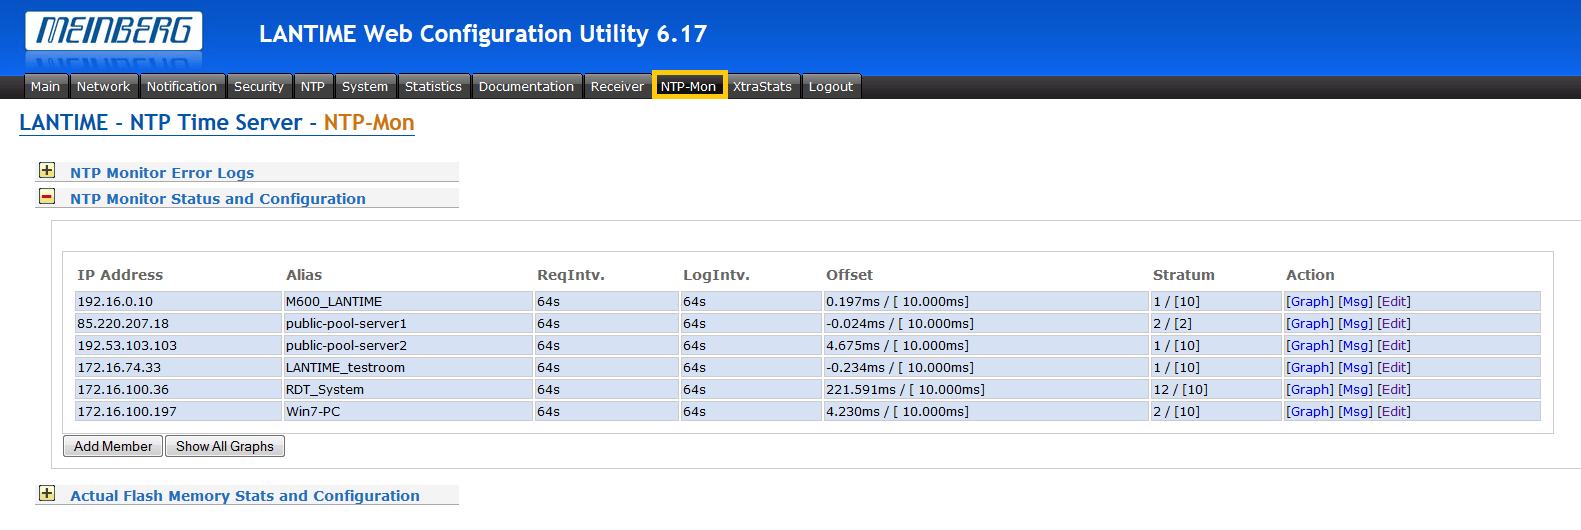The width and height of the screenshot is (1581, 530).
Task: Open Graph for 192.16.0.10
Action: (1310, 301)
